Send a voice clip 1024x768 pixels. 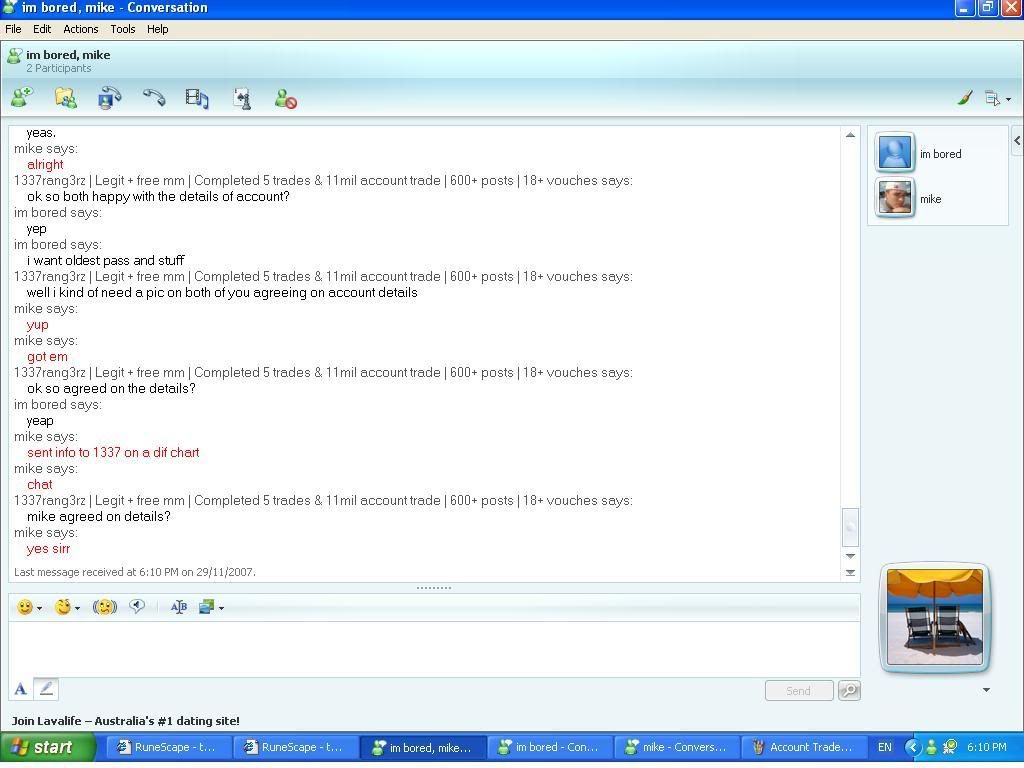click(136, 607)
